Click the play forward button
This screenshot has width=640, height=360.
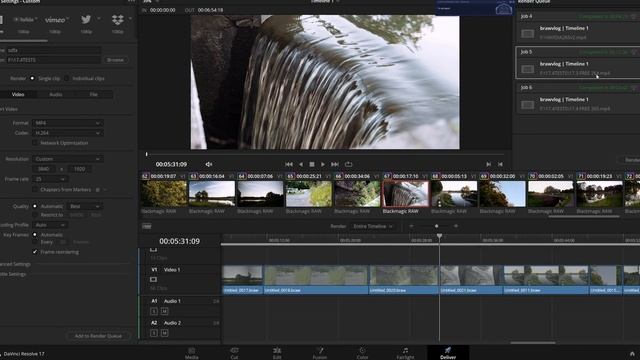[x=323, y=164]
